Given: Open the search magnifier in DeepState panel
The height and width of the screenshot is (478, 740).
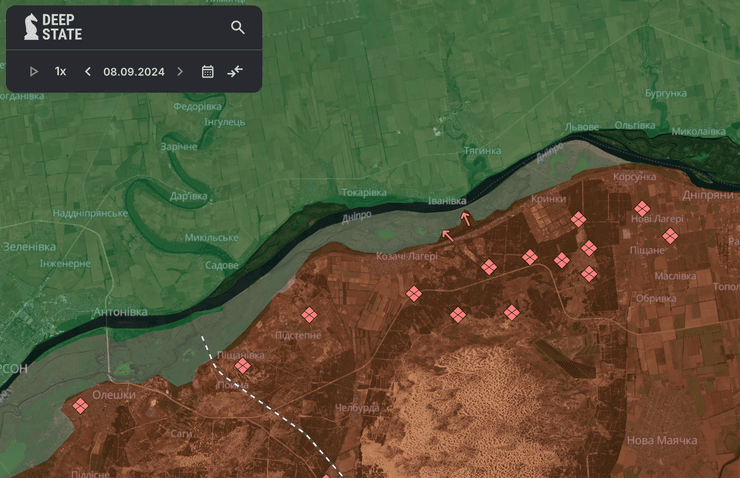Looking at the screenshot, I should 238,27.
